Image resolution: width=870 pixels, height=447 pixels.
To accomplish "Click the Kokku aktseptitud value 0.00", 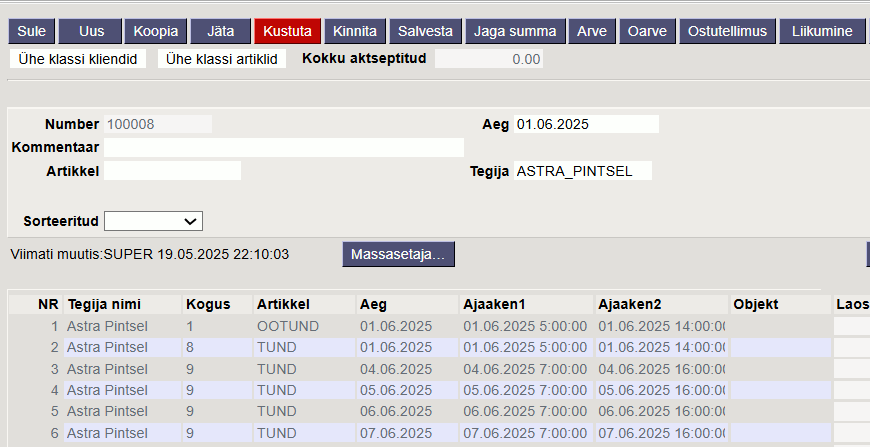I will point(489,59).
